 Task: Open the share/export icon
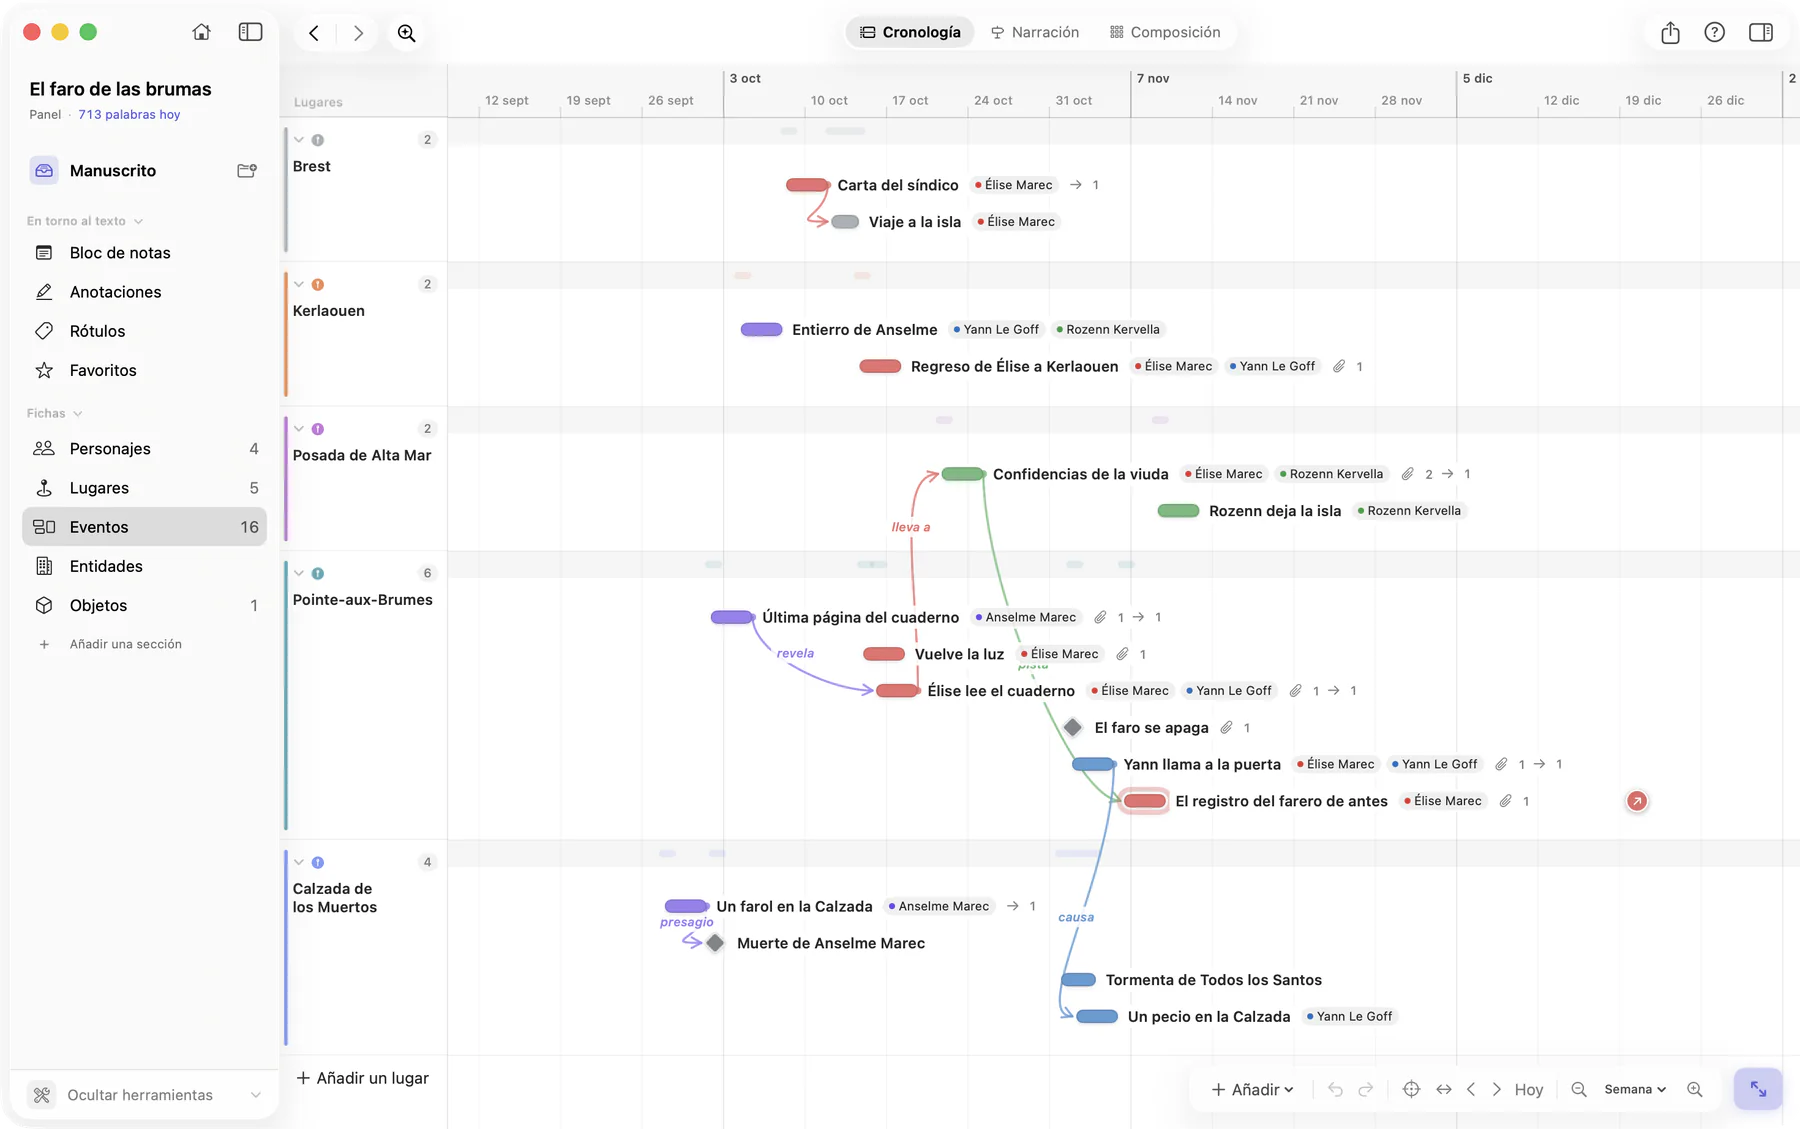tap(1670, 33)
